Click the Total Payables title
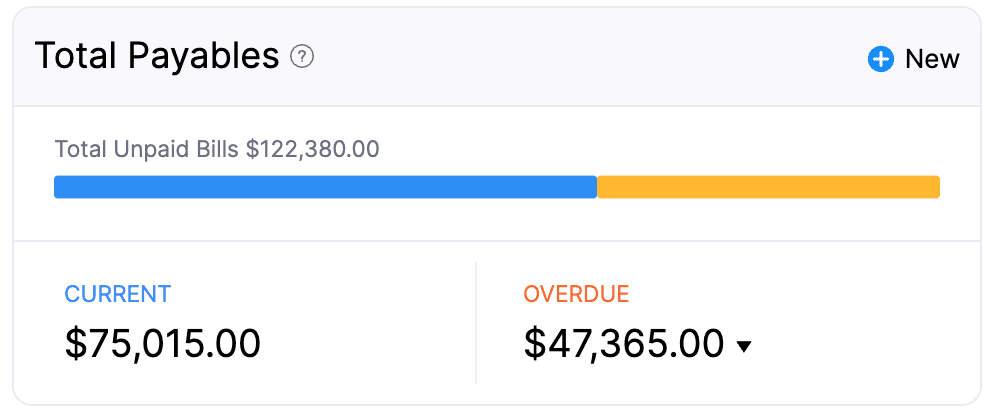 pyautogui.click(x=157, y=56)
